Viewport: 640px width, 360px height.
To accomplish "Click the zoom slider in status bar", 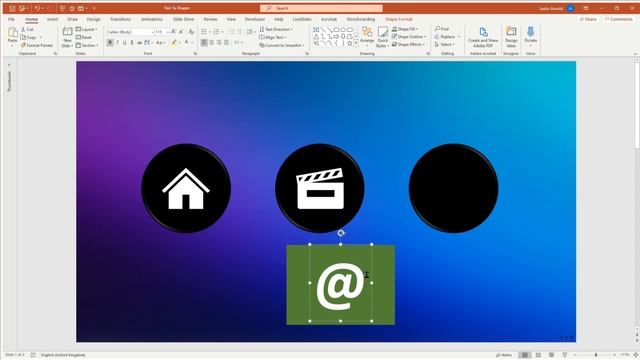I will point(596,355).
